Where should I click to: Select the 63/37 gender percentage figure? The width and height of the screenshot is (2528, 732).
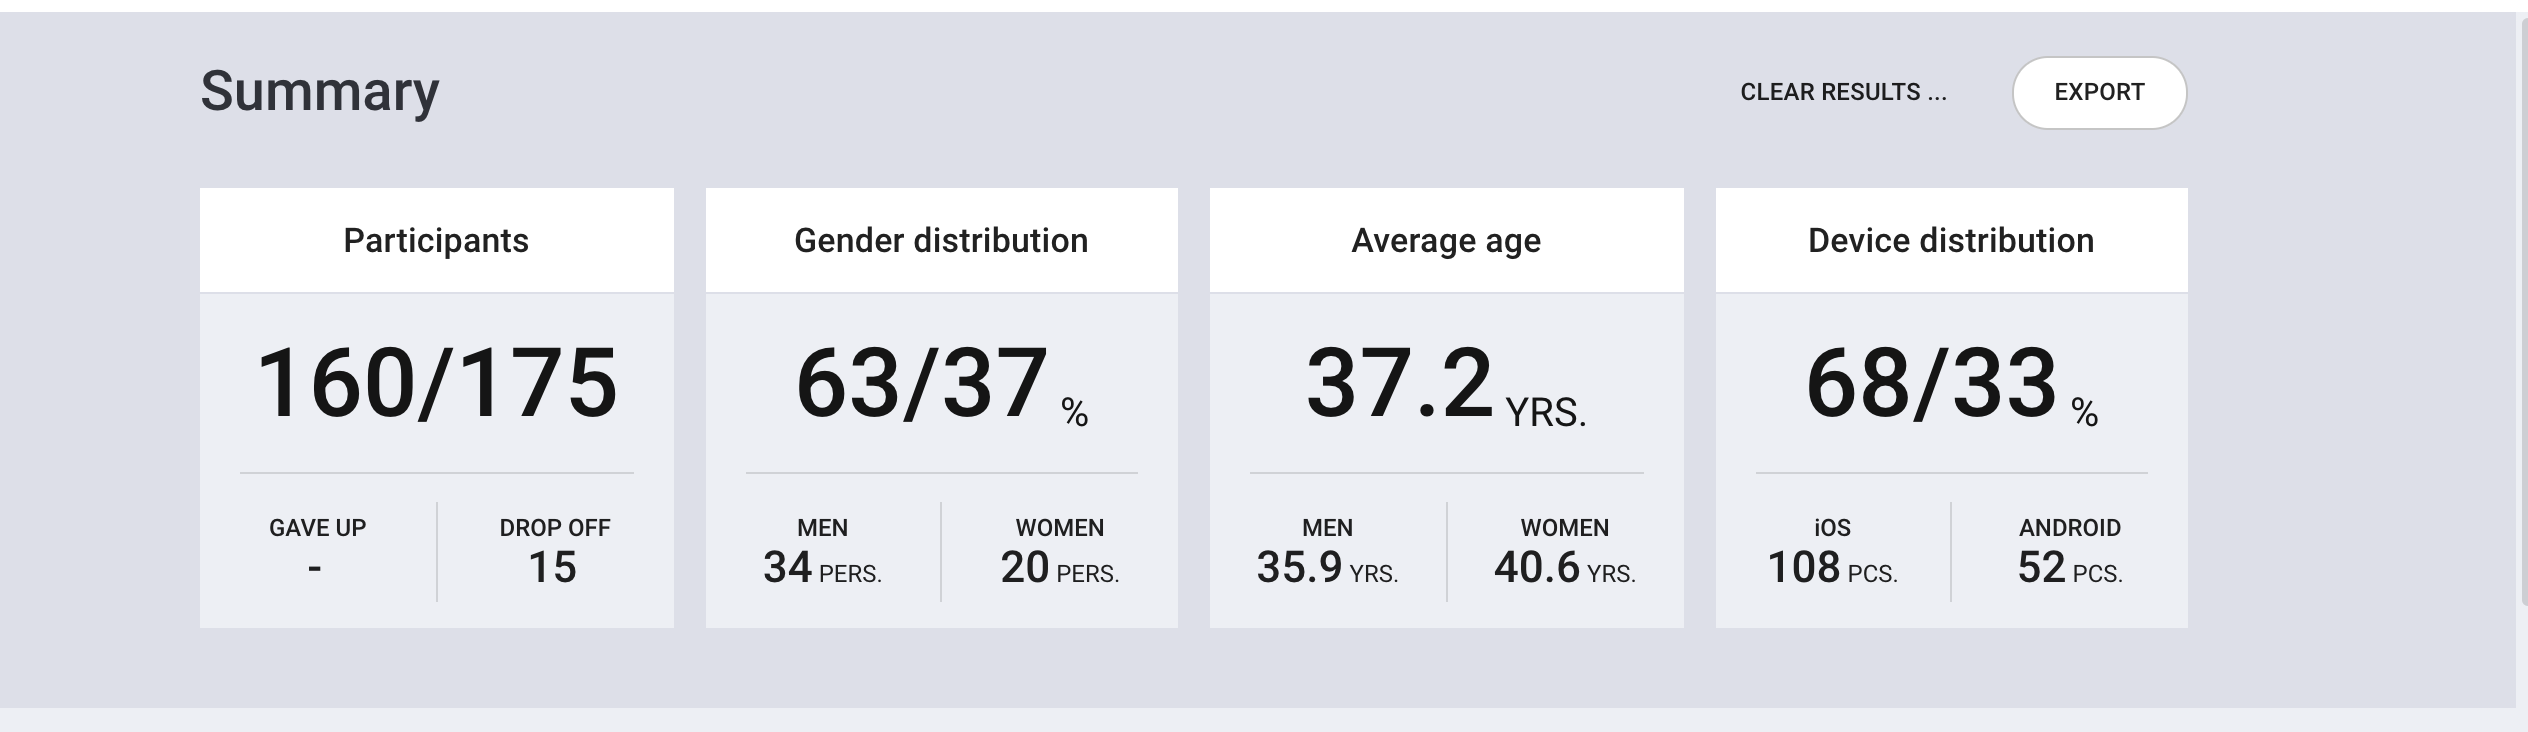pos(941,384)
